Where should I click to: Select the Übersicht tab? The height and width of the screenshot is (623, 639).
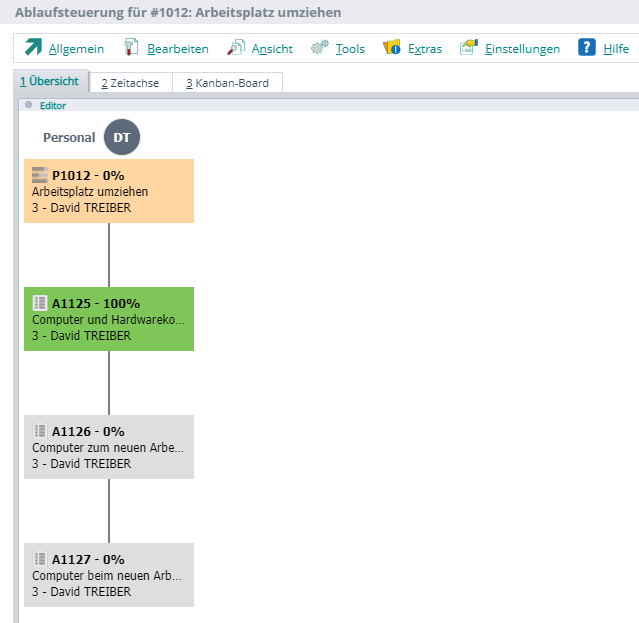click(49, 82)
